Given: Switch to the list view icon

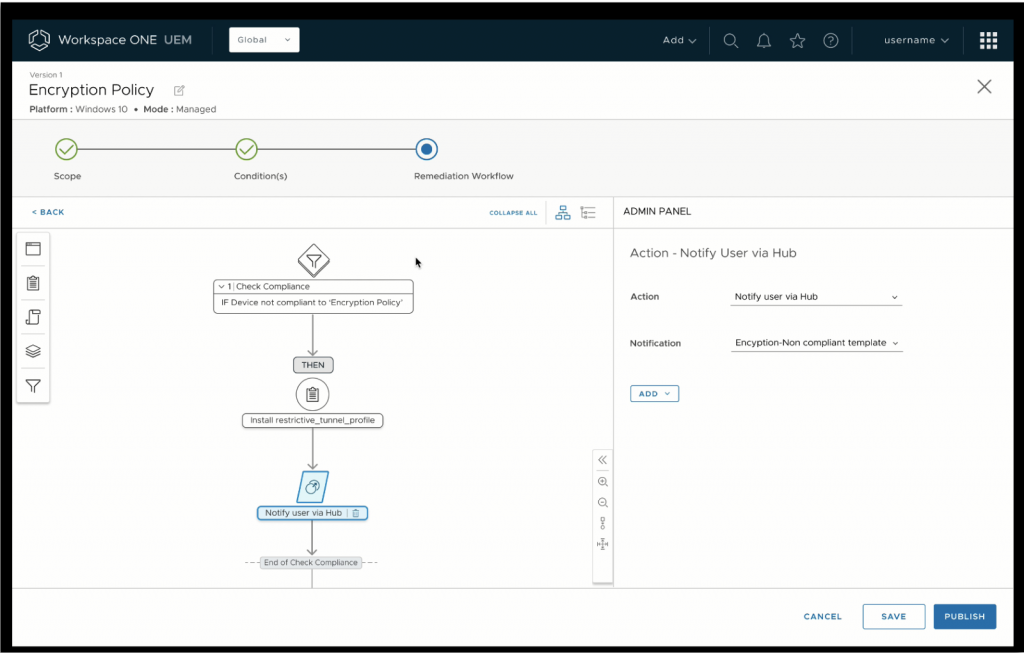Looking at the screenshot, I should click(x=588, y=213).
